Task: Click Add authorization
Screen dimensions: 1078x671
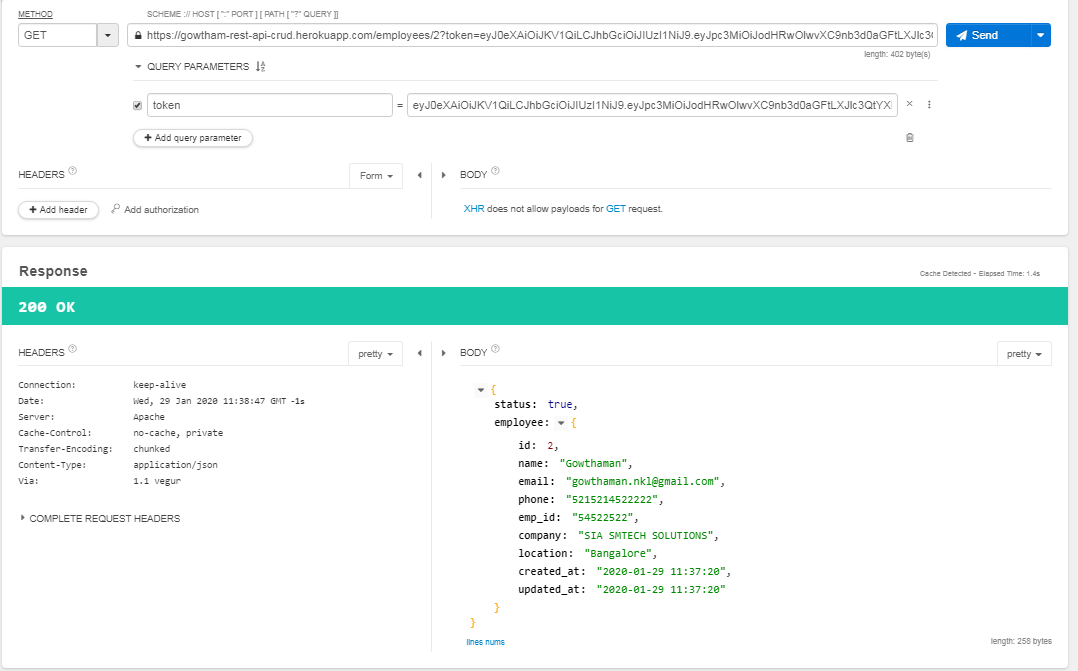Action: (x=155, y=209)
